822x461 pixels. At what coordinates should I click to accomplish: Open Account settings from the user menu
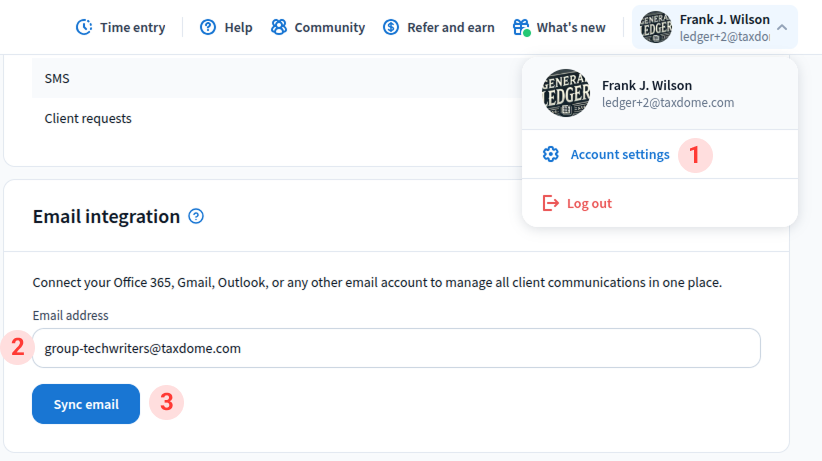619,154
